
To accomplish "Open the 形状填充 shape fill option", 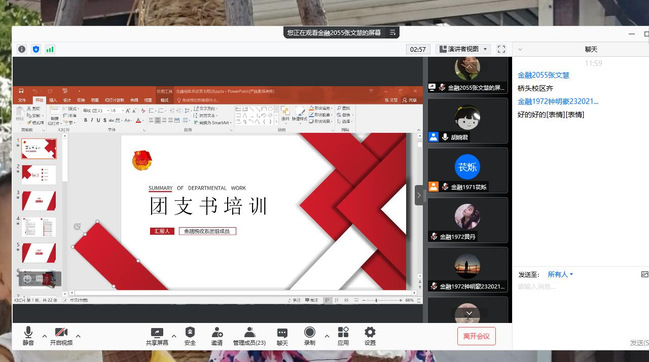I will tap(320, 108).
